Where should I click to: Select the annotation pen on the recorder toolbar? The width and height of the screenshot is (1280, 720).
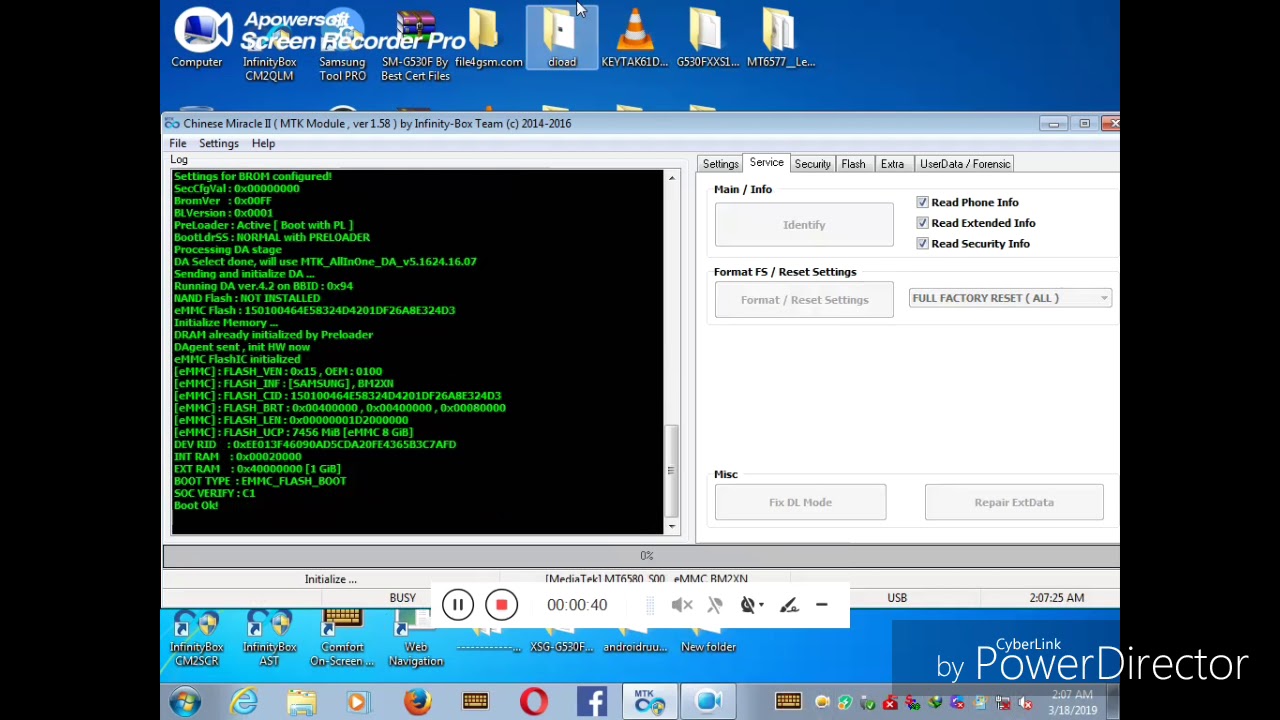[x=789, y=605]
